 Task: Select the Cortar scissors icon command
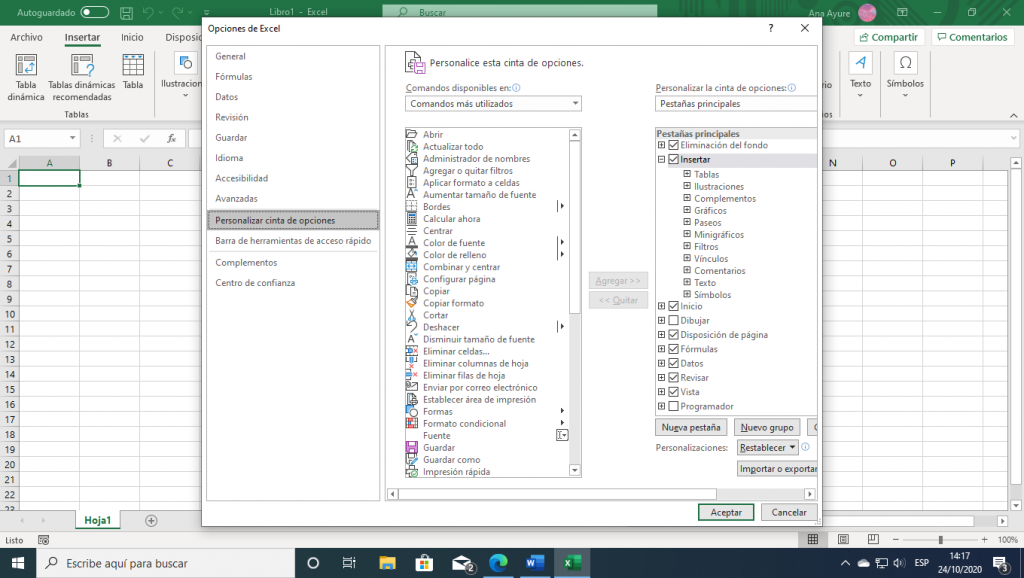click(x=411, y=315)
